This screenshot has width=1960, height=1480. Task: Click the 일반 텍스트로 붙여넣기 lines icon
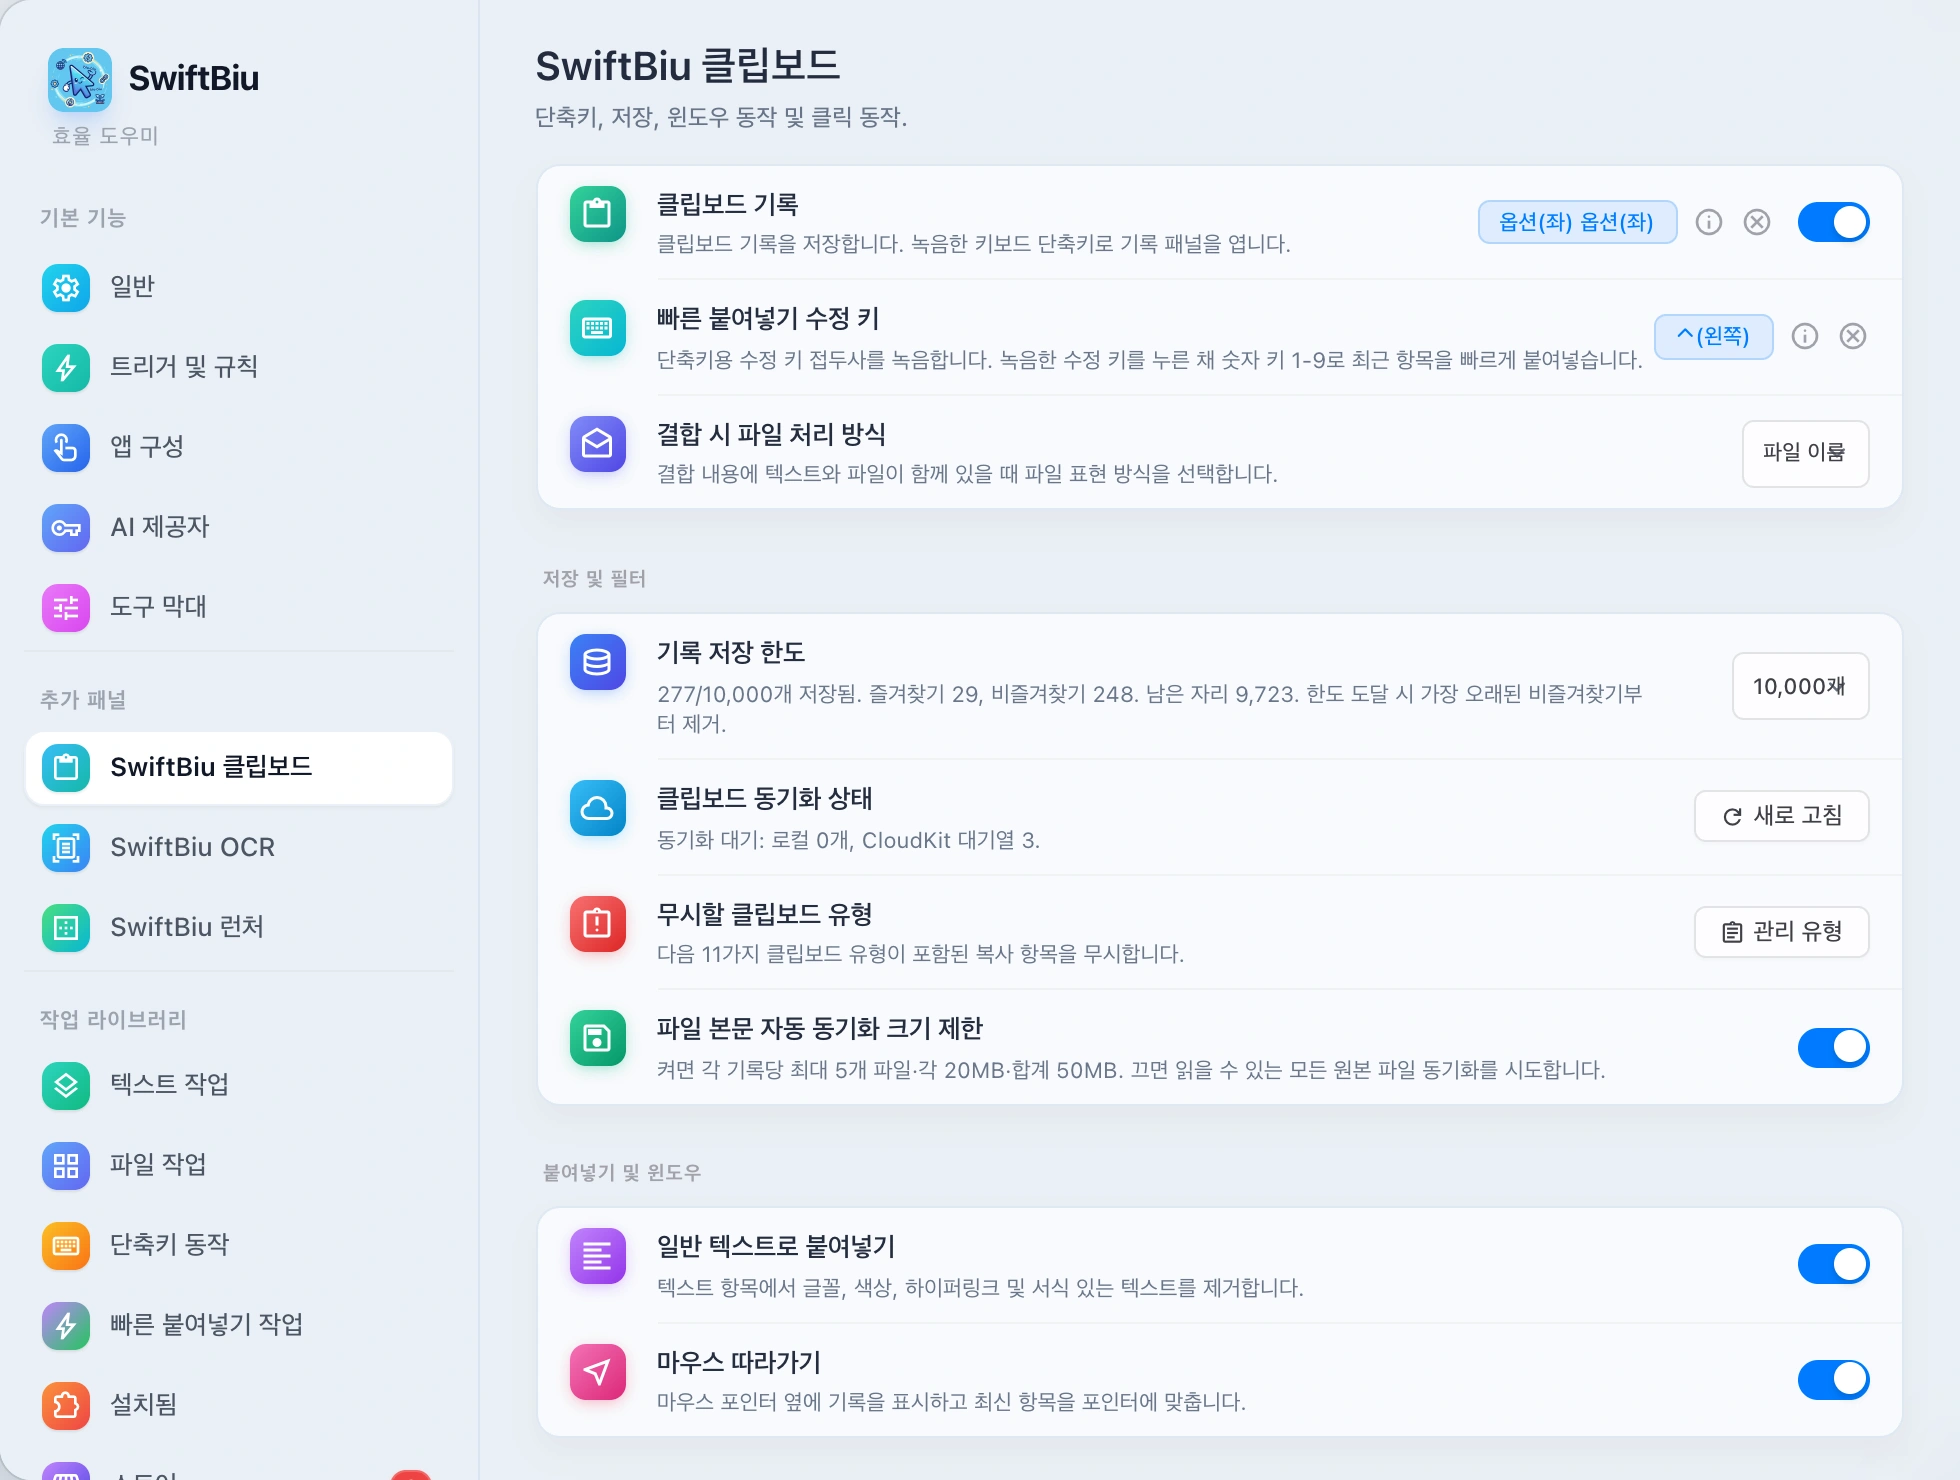598,1256
